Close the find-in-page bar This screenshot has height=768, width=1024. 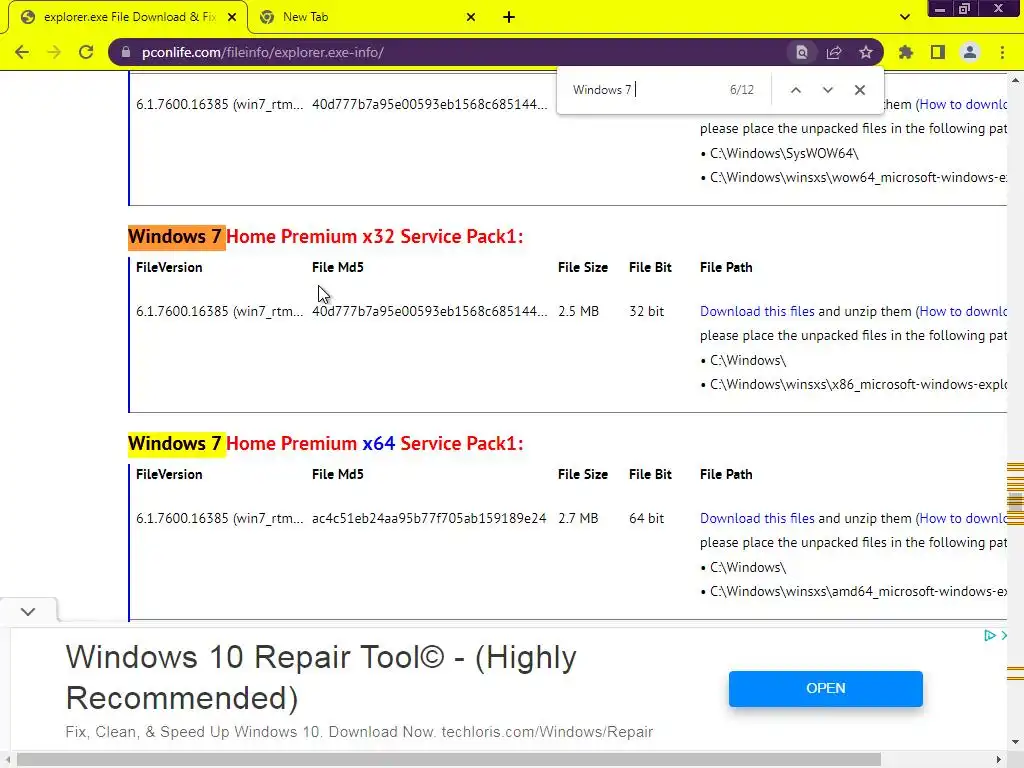click(859, 90)
